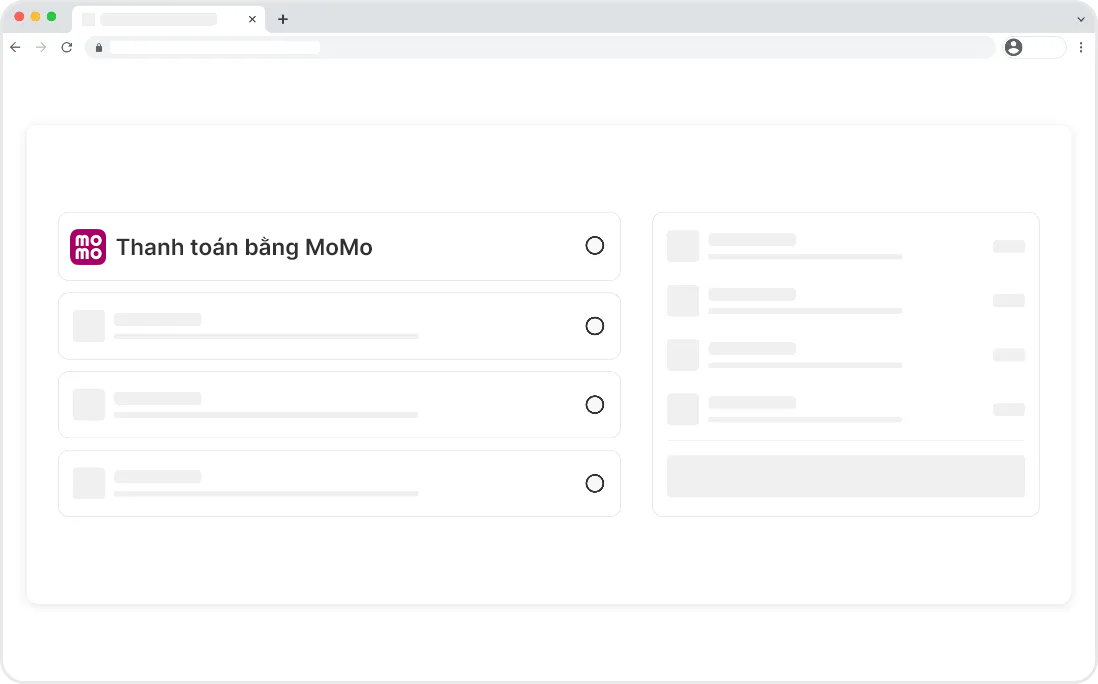The image size is (1098, 684).
Task: Select the second payment option radio button
Action: [595, 326]
